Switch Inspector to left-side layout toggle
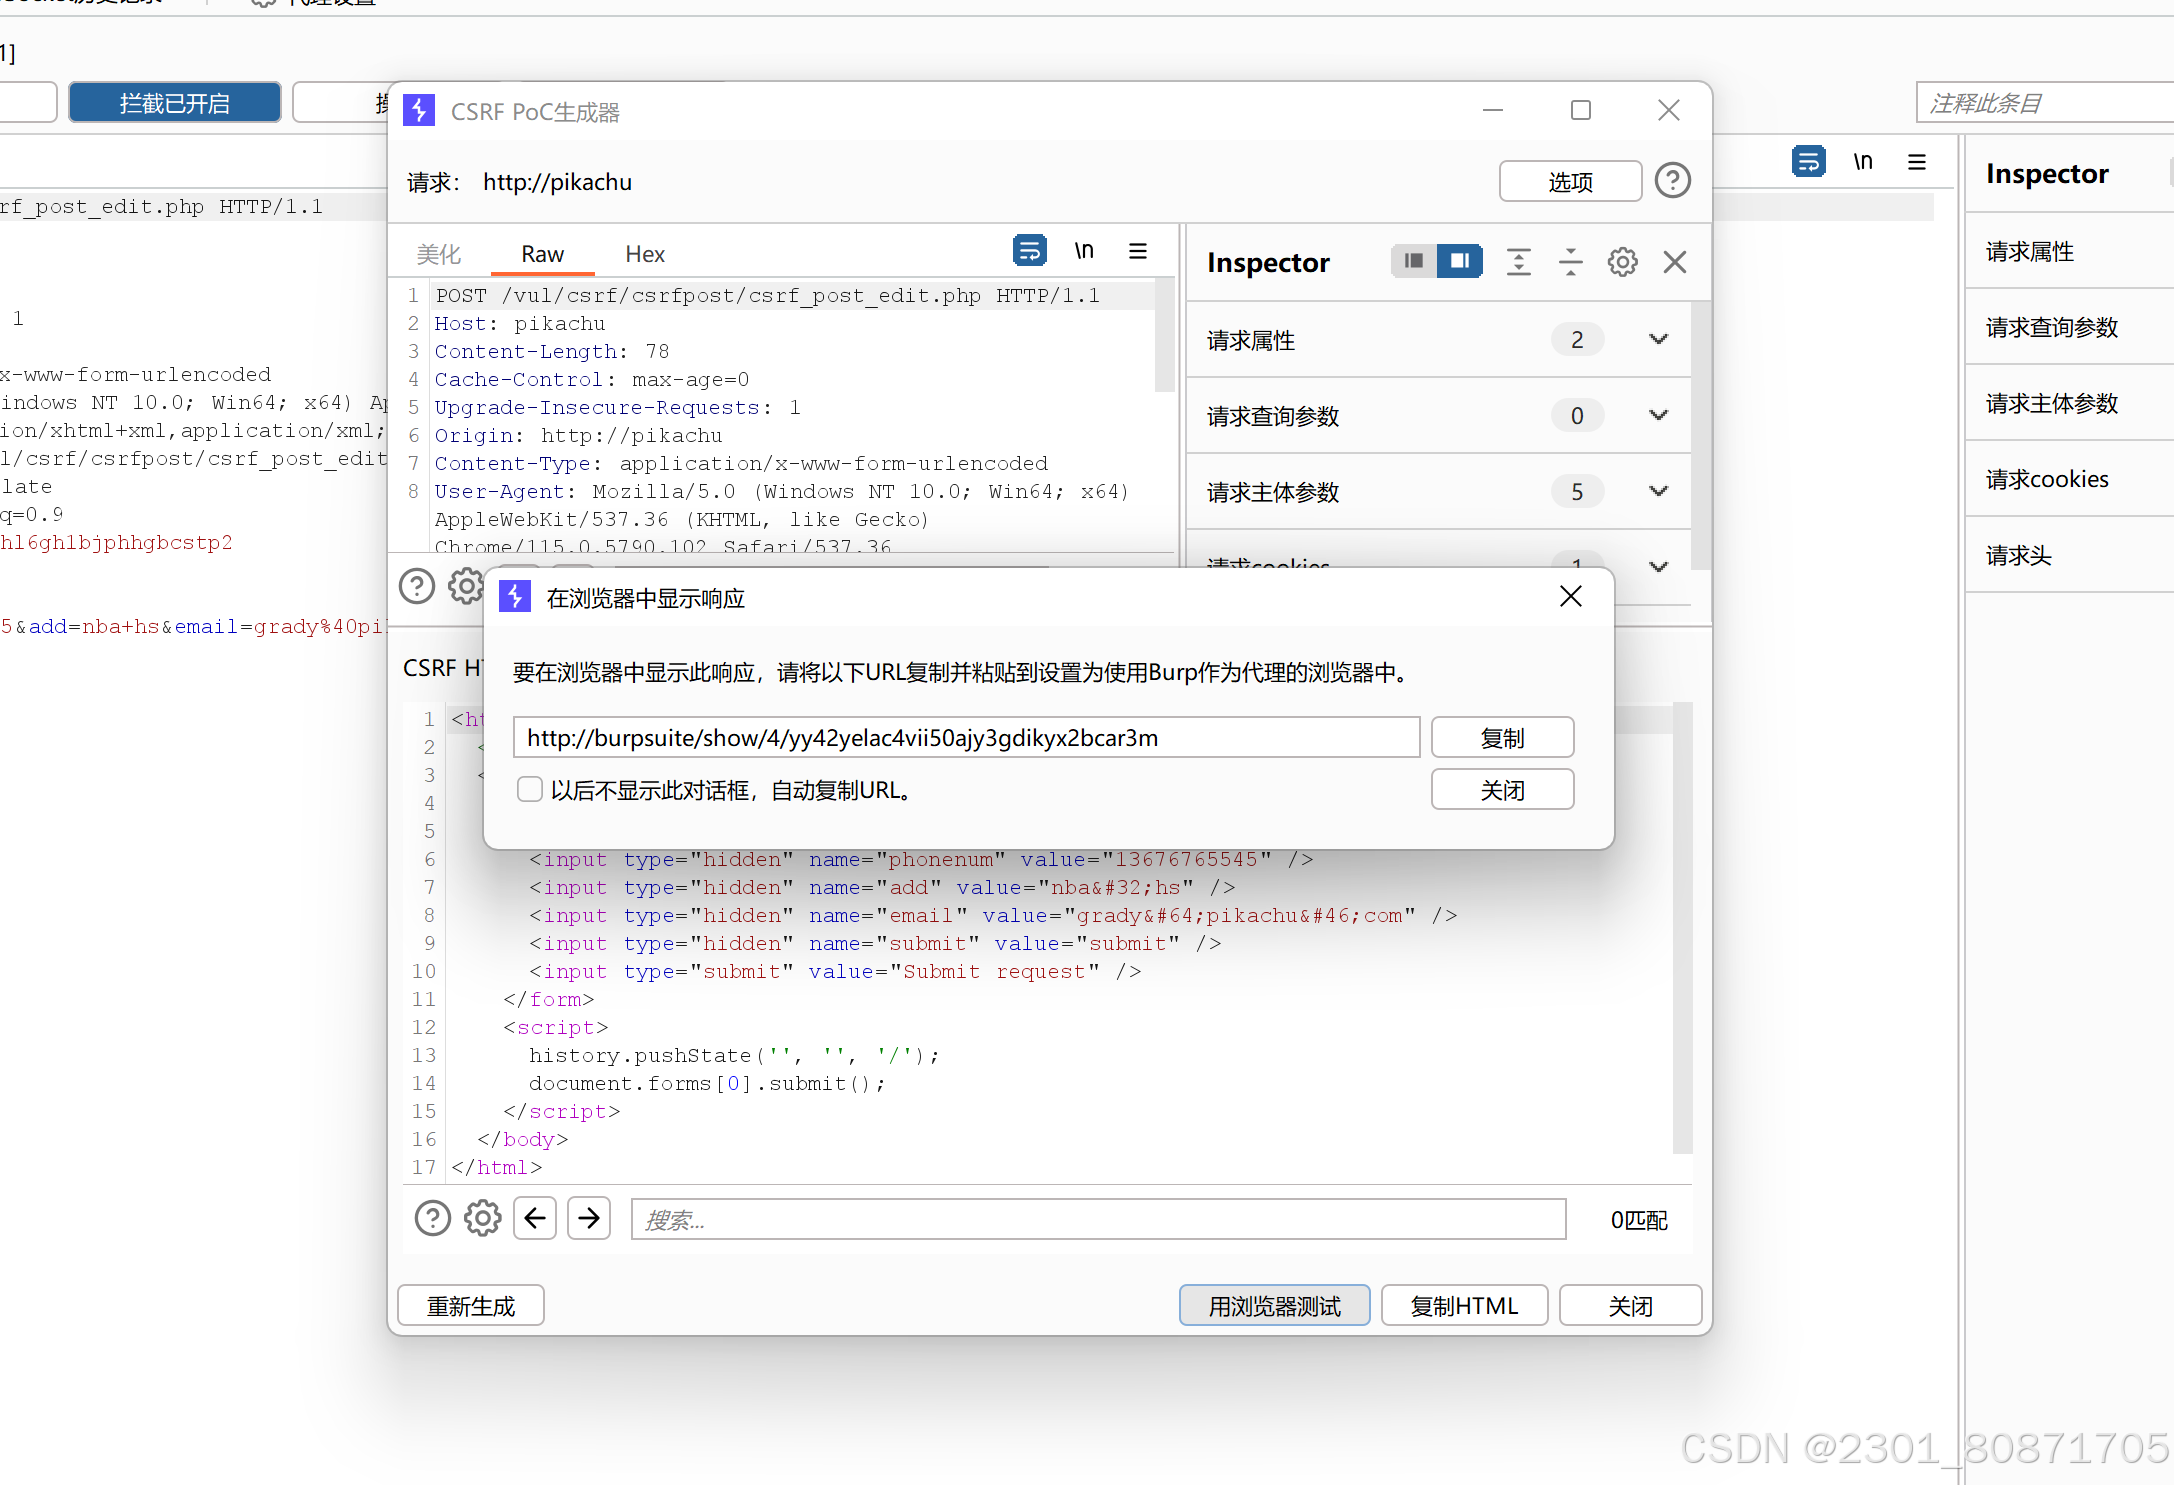Screen dimensions: 2174x1485 pyautogui.click(x=1413, y=261)
